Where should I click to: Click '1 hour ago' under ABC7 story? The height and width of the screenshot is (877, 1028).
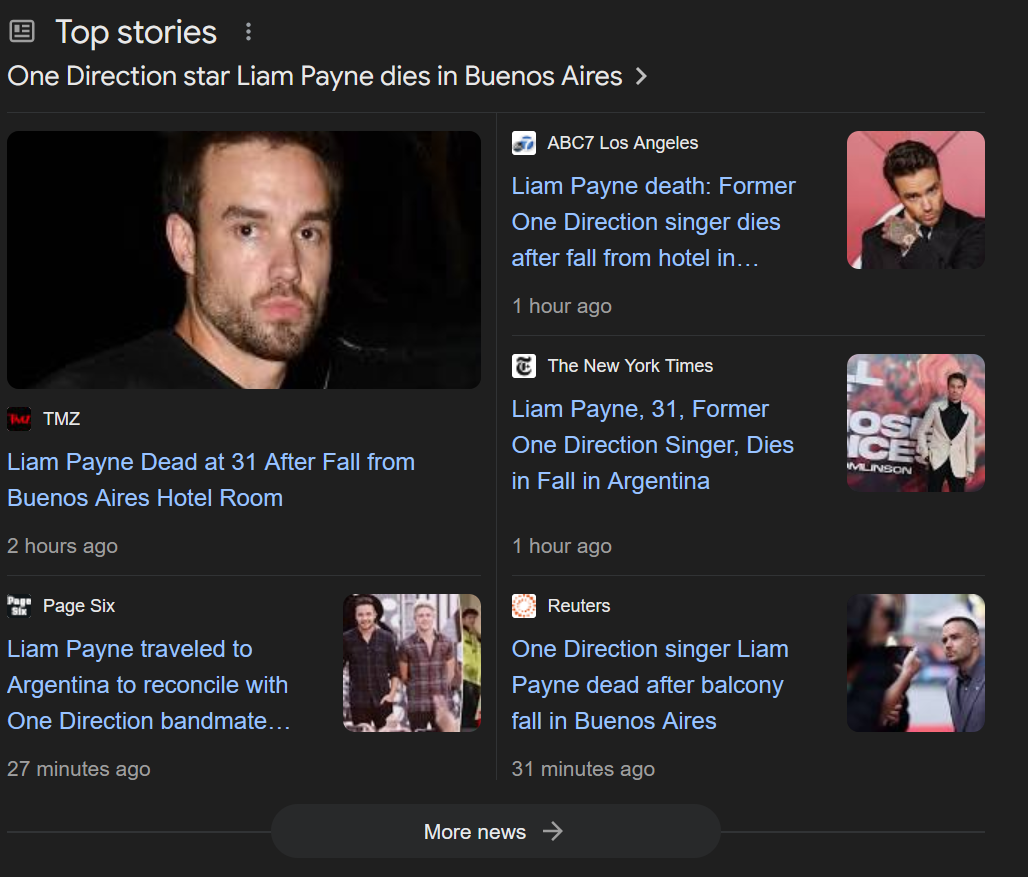click(x=562, y=306)
